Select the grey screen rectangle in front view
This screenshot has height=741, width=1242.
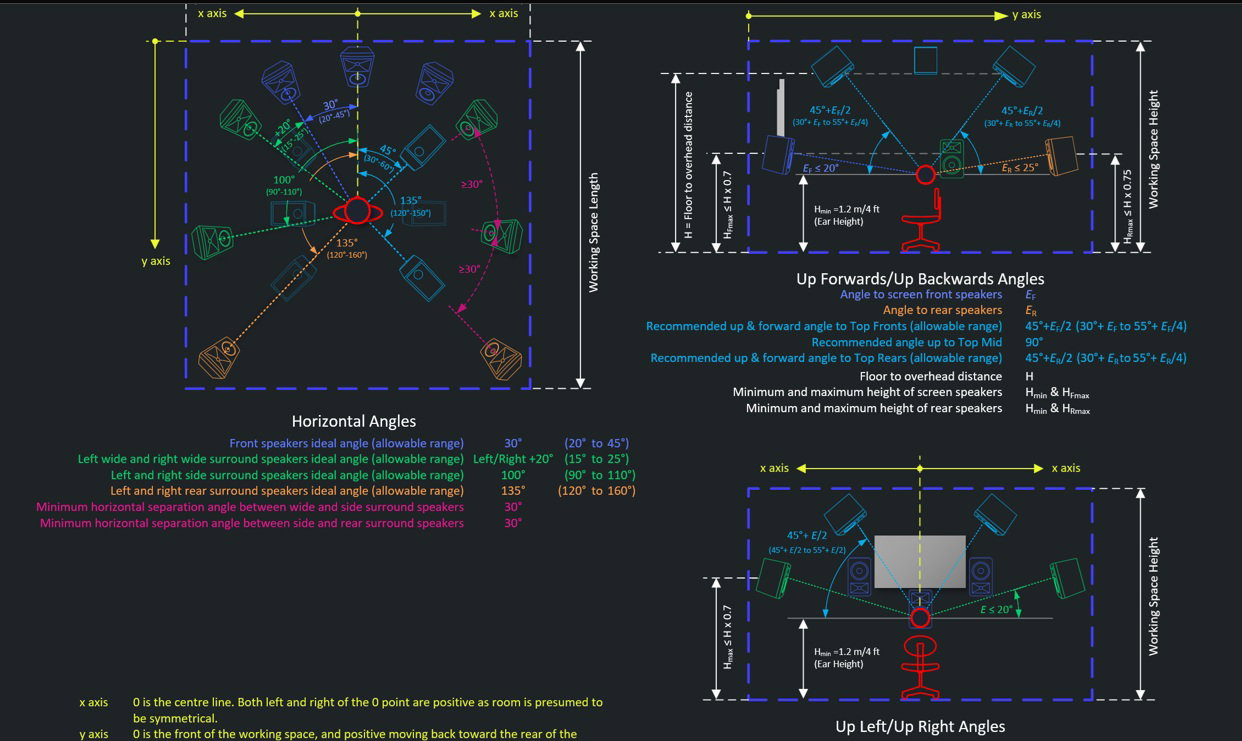920,561
